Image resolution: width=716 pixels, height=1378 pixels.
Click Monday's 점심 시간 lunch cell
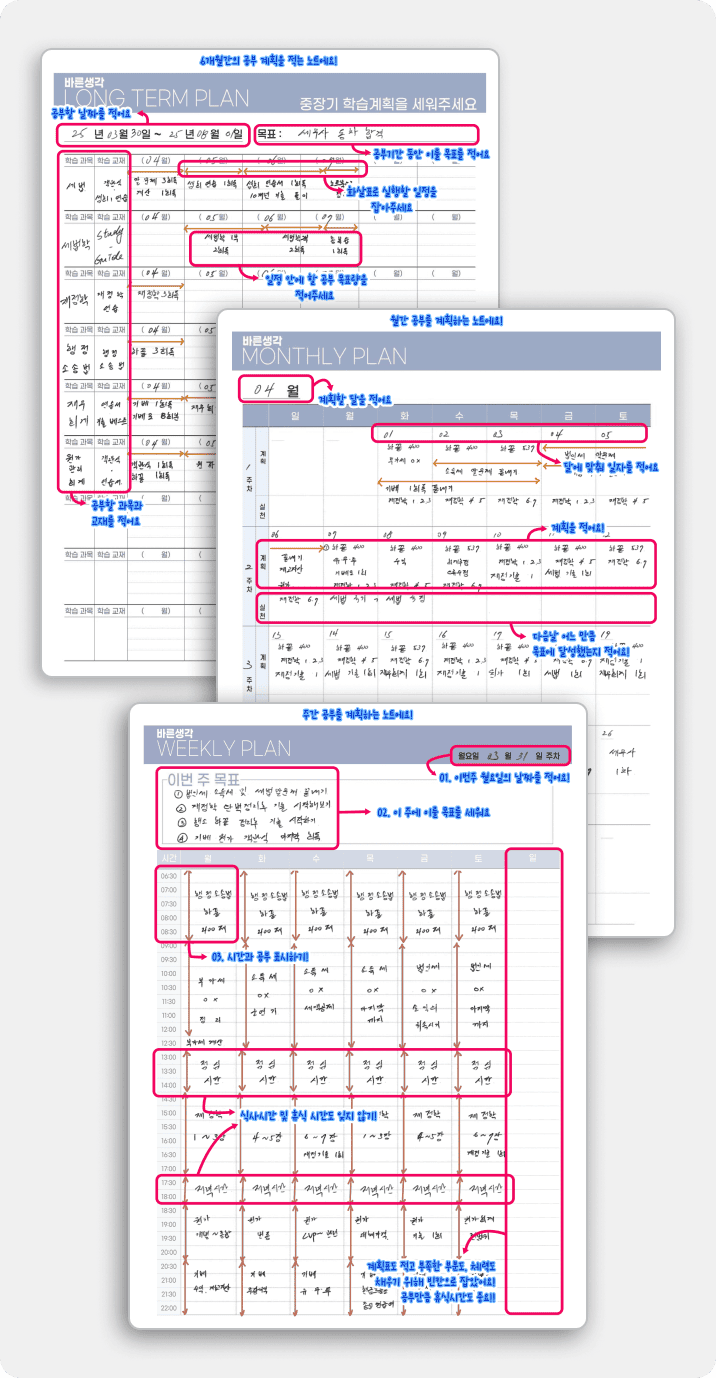[213, 1073]
